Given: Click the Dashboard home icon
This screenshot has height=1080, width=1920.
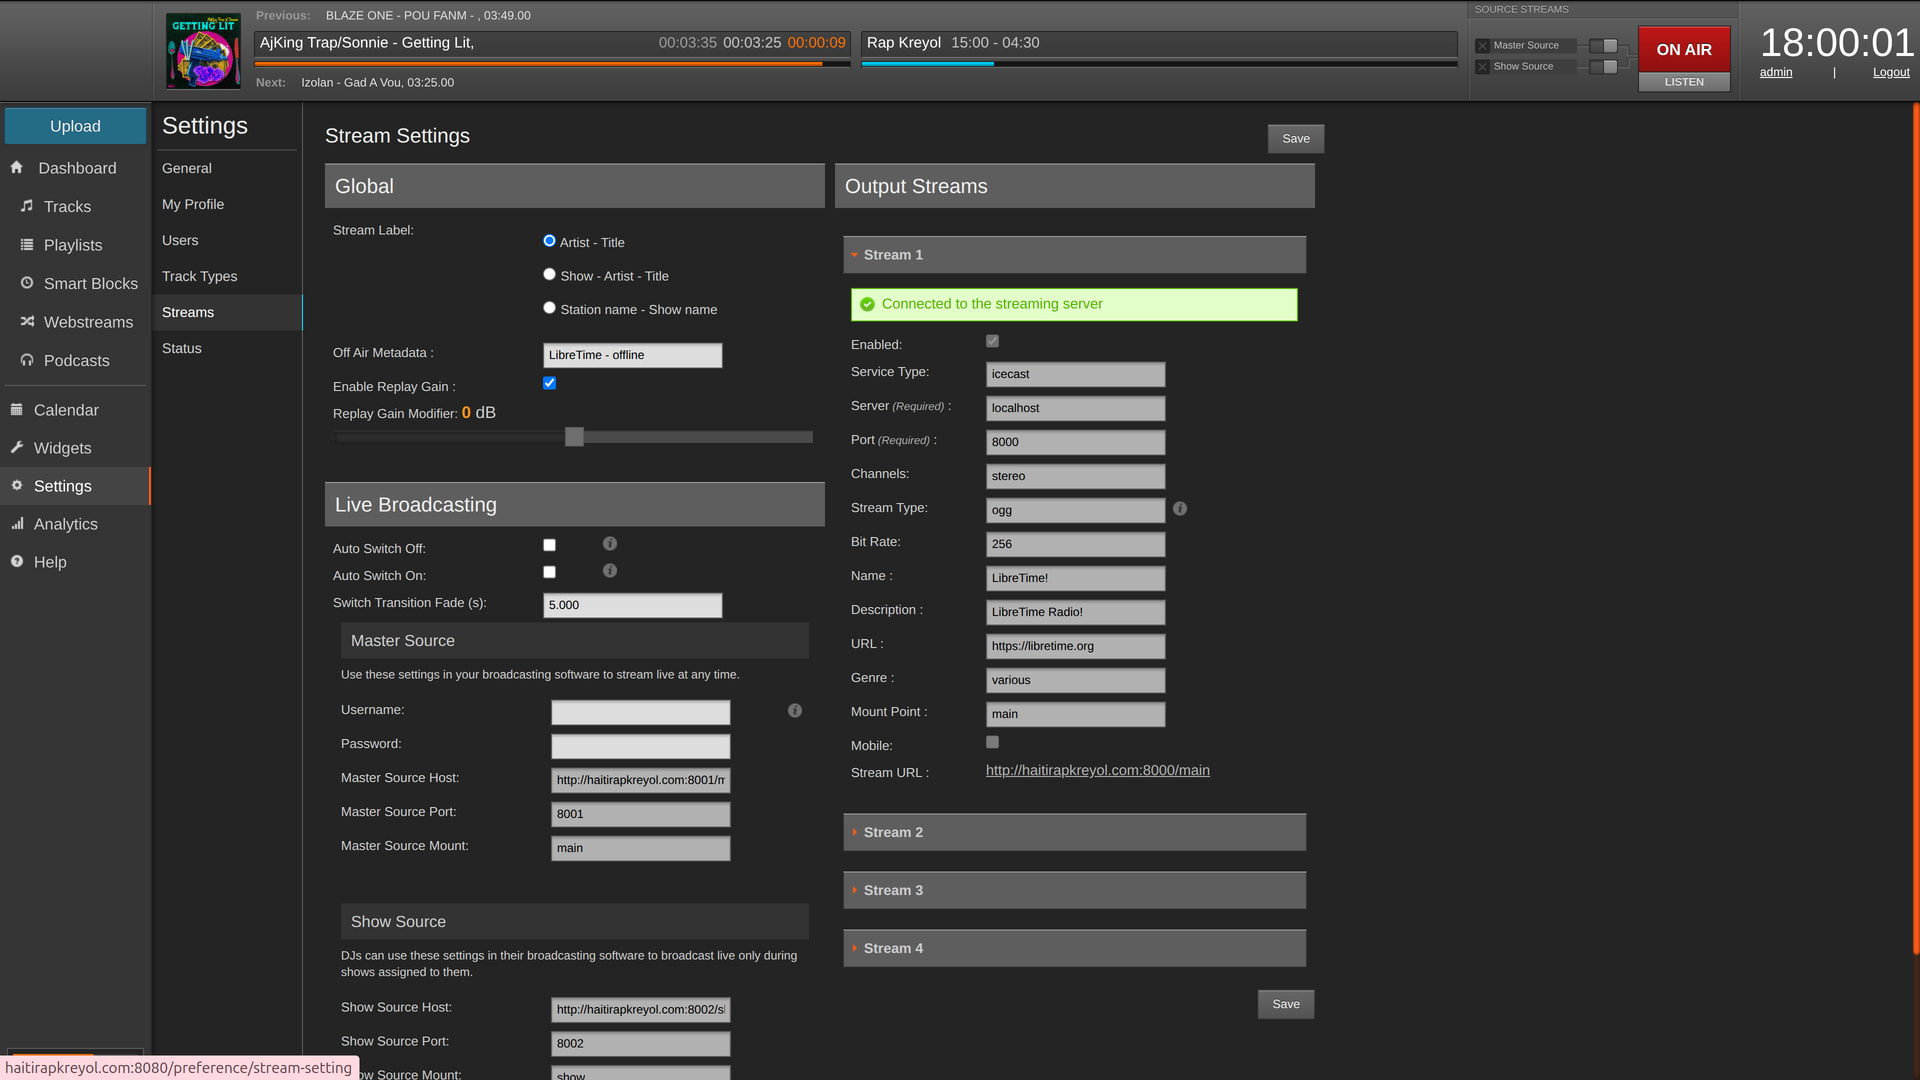Looking at the screenshot, I should [17, 168].
